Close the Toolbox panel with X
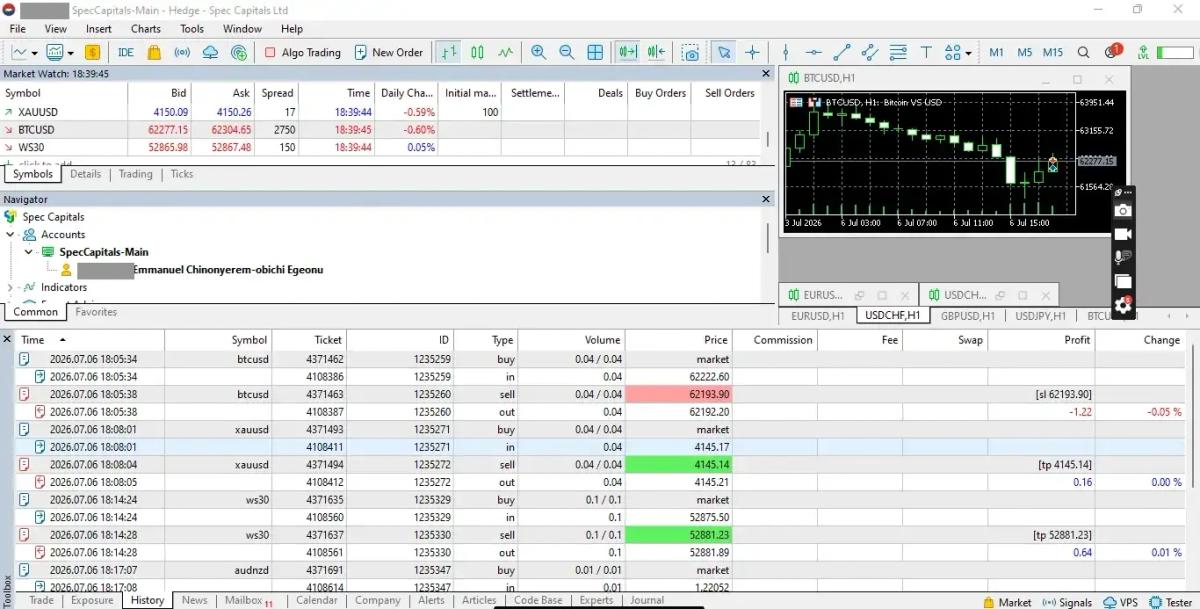 (7, 340)
